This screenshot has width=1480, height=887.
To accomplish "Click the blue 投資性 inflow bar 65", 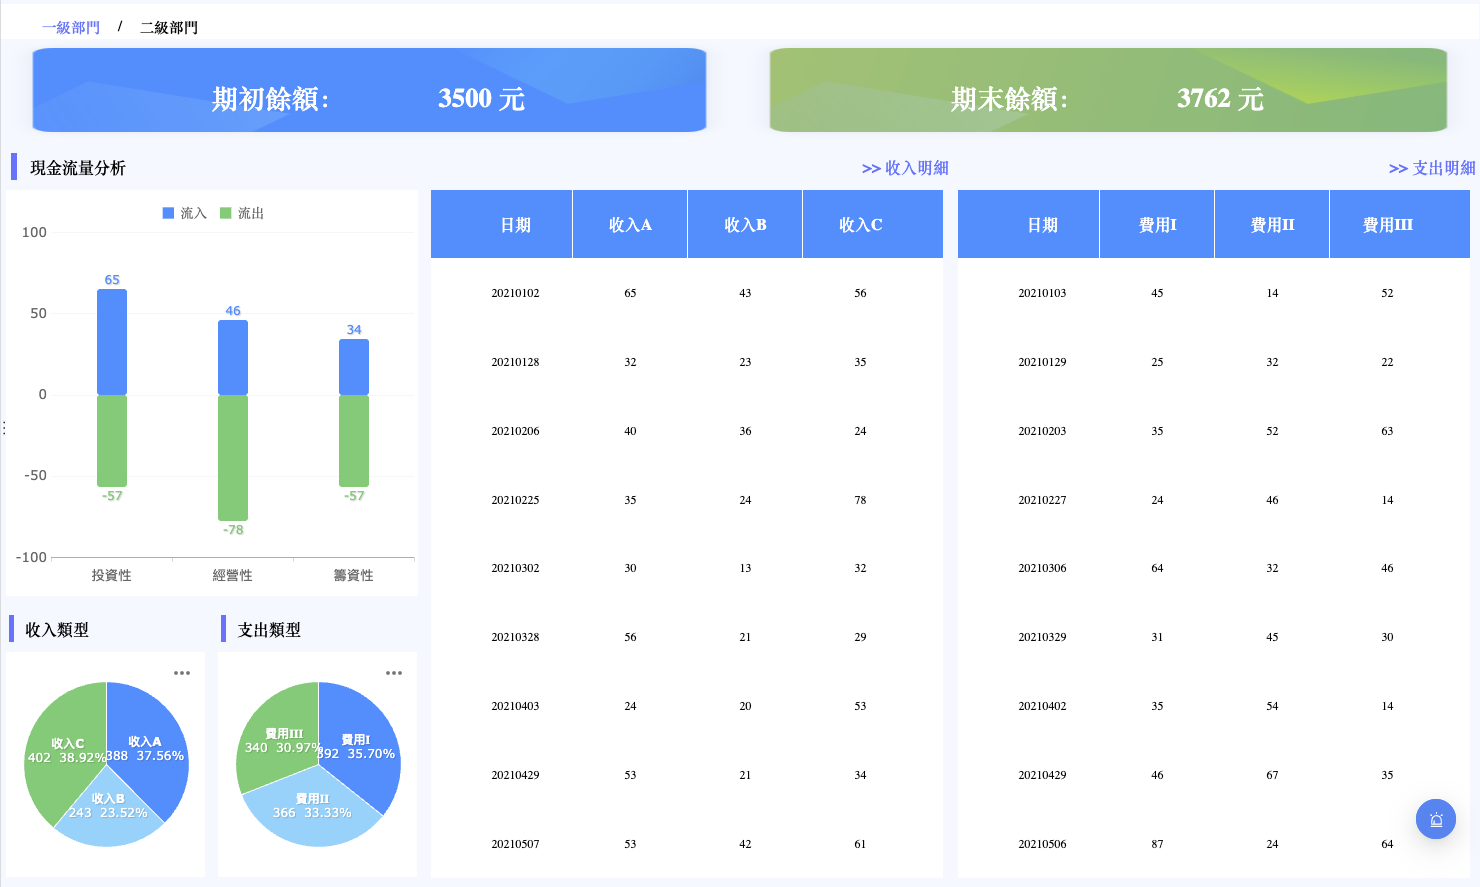I will click(112, 342).
